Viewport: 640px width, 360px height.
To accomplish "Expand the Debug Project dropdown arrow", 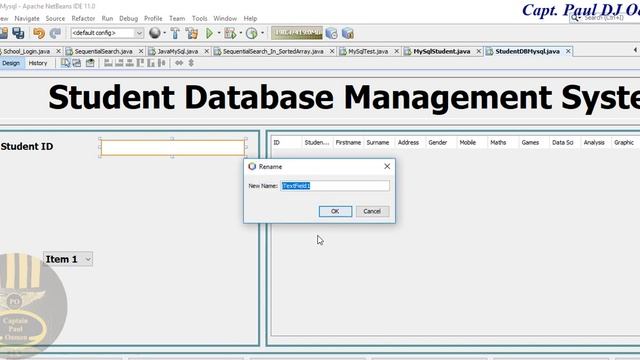I will pos(240,33).
